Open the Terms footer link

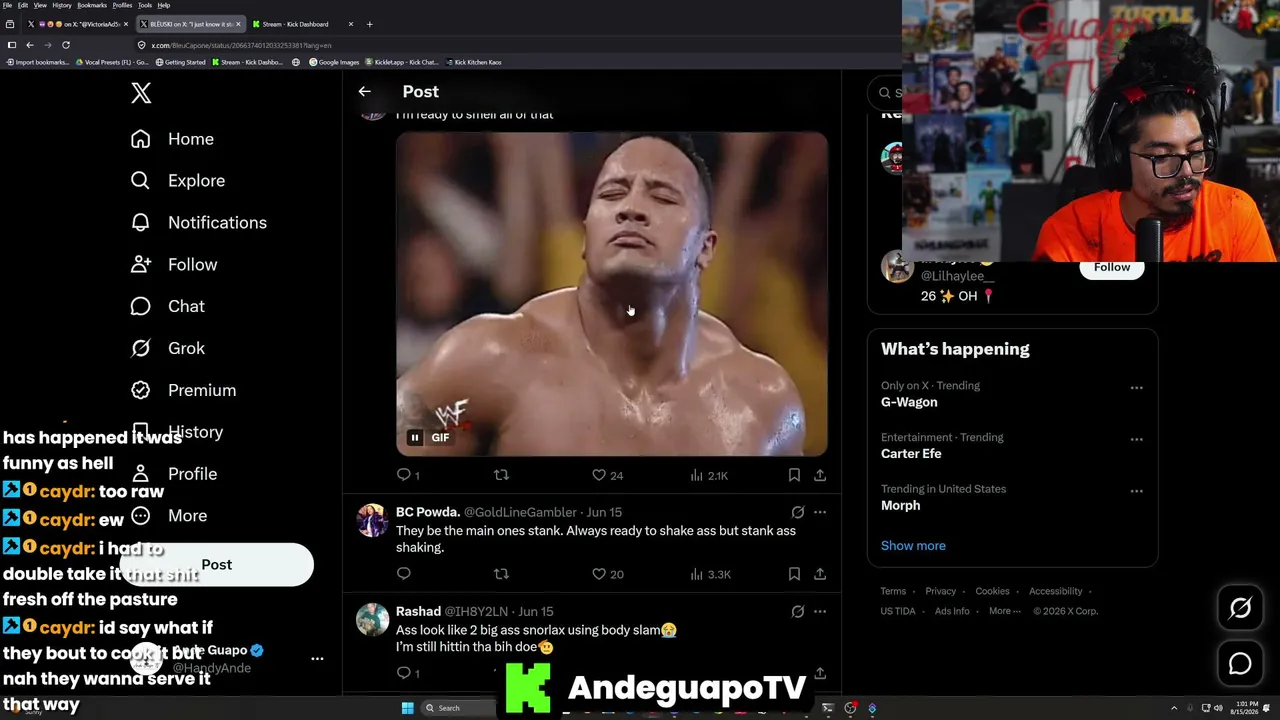pos(893,591)
